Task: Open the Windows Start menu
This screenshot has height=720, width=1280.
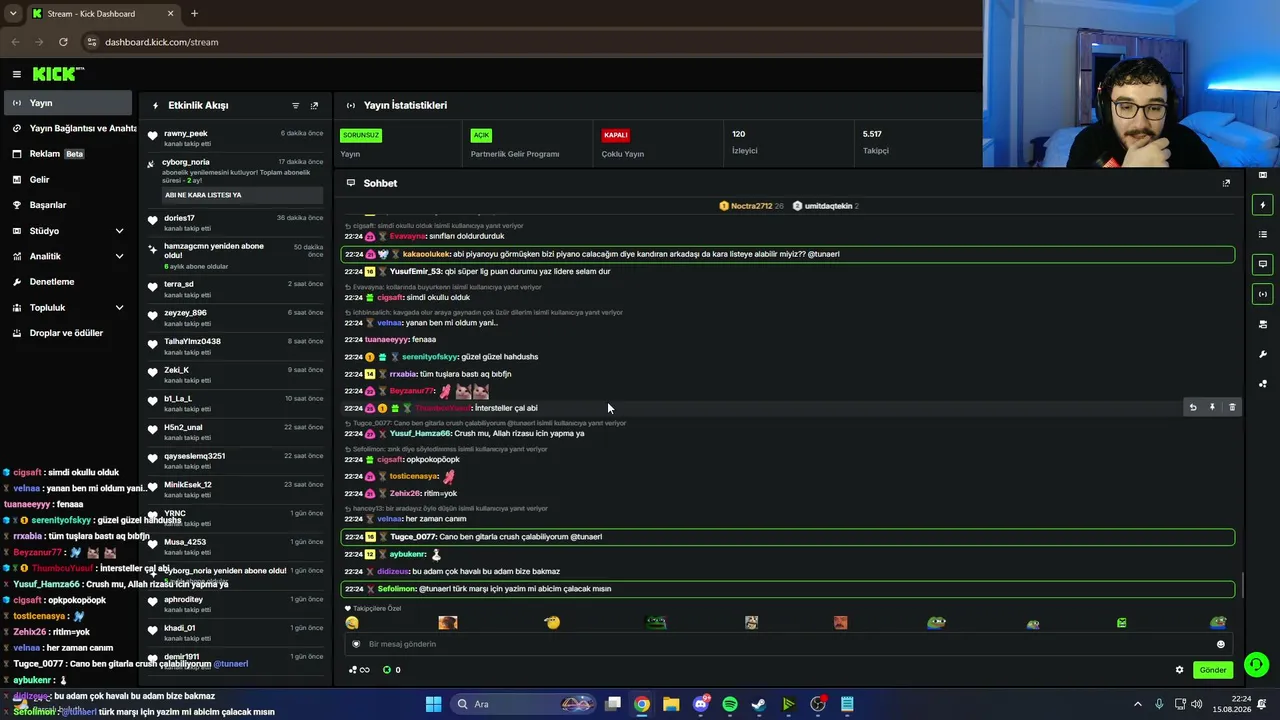Action: (433, 704)
